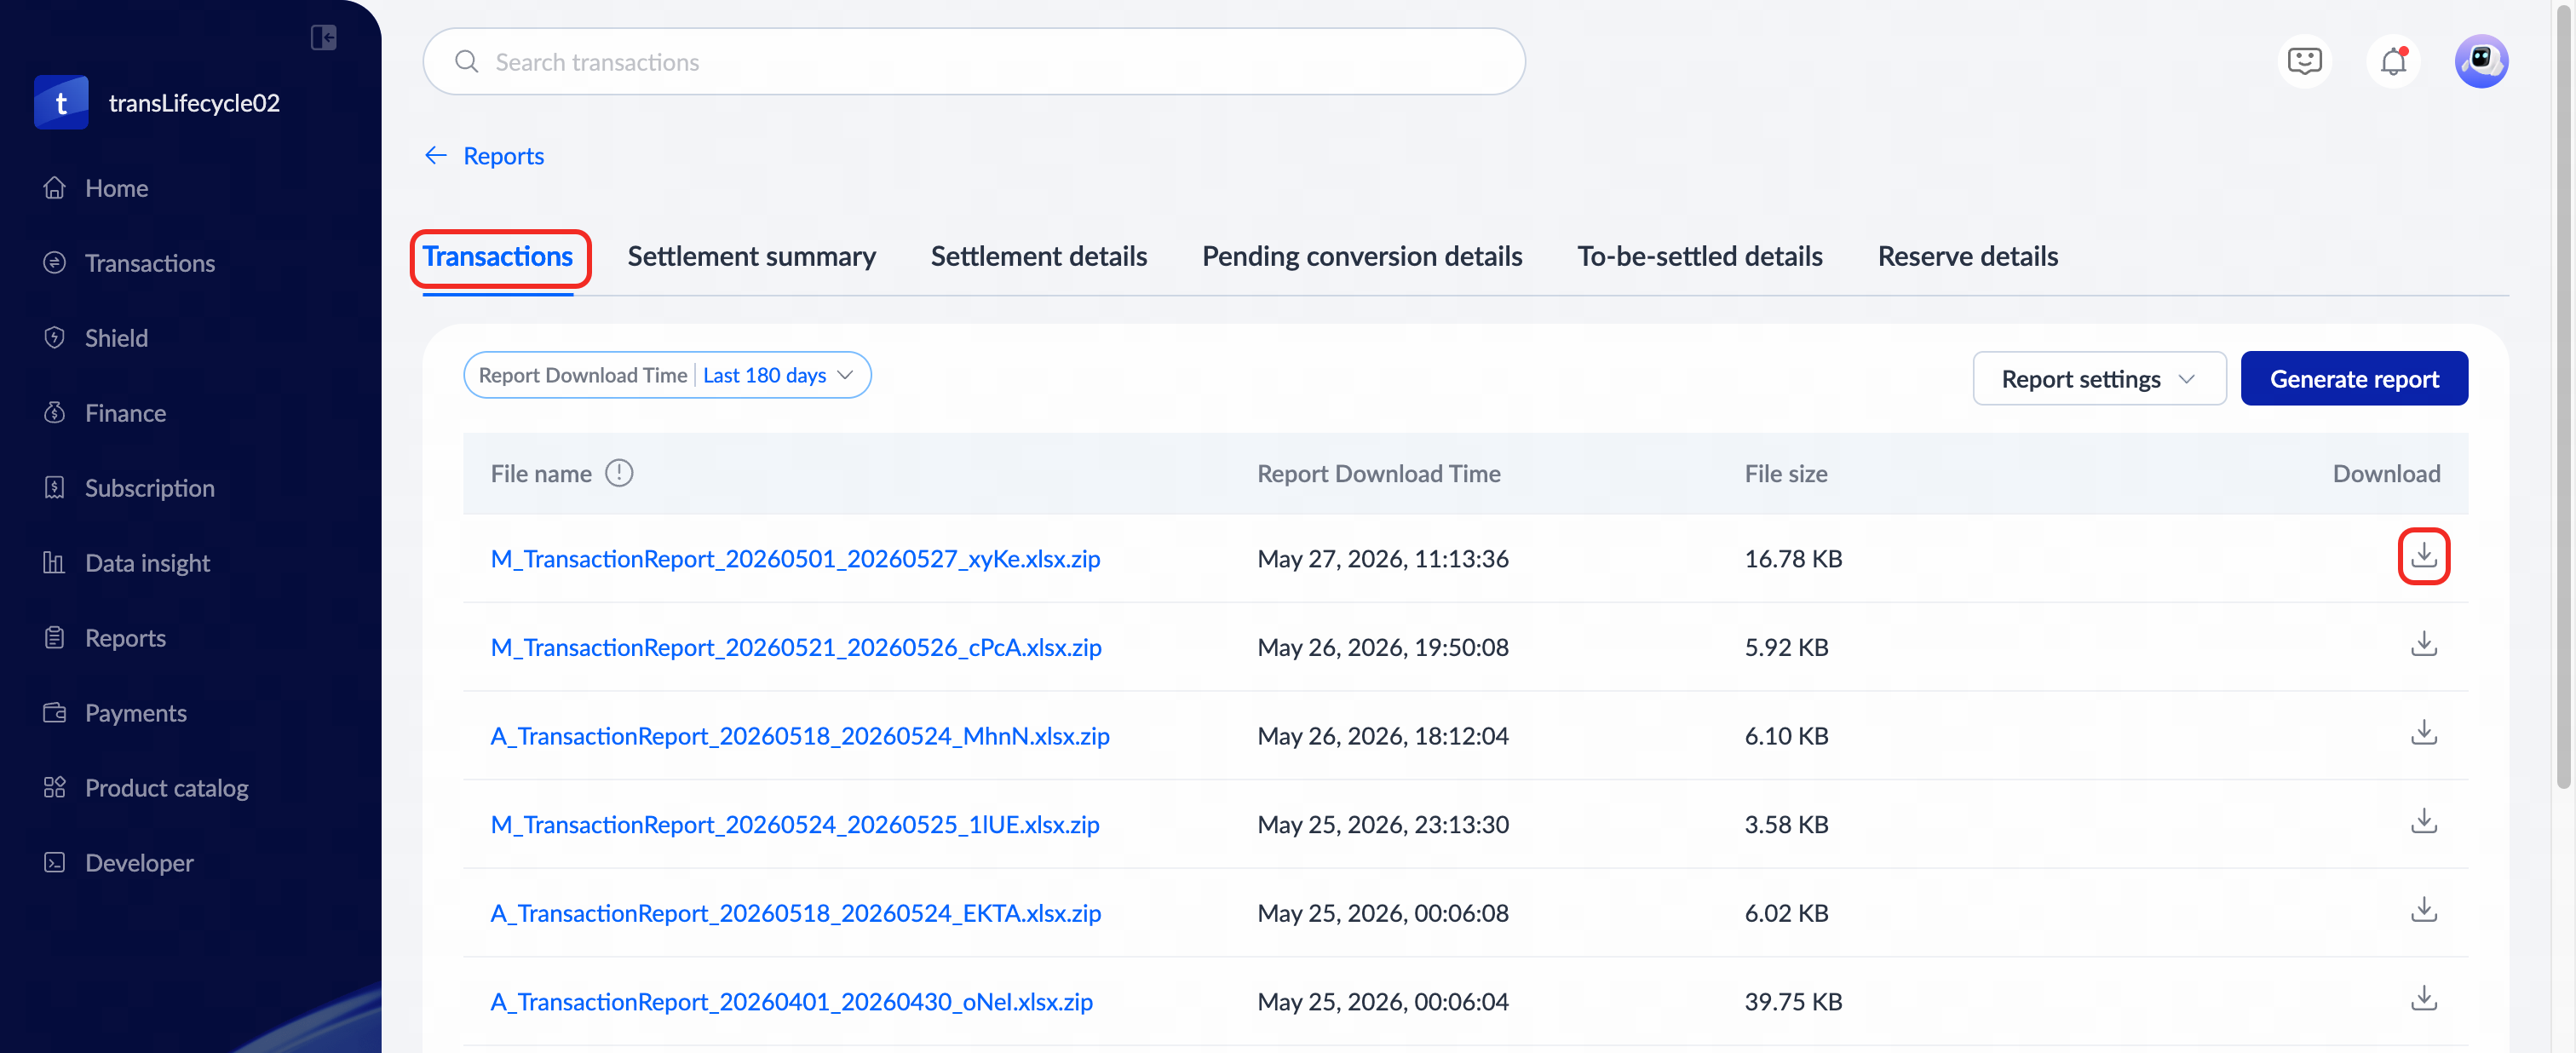The height and width of the screenshot is (1053, 2576).
Task: Click the Developer terminal icon
Action: point(55,863)
